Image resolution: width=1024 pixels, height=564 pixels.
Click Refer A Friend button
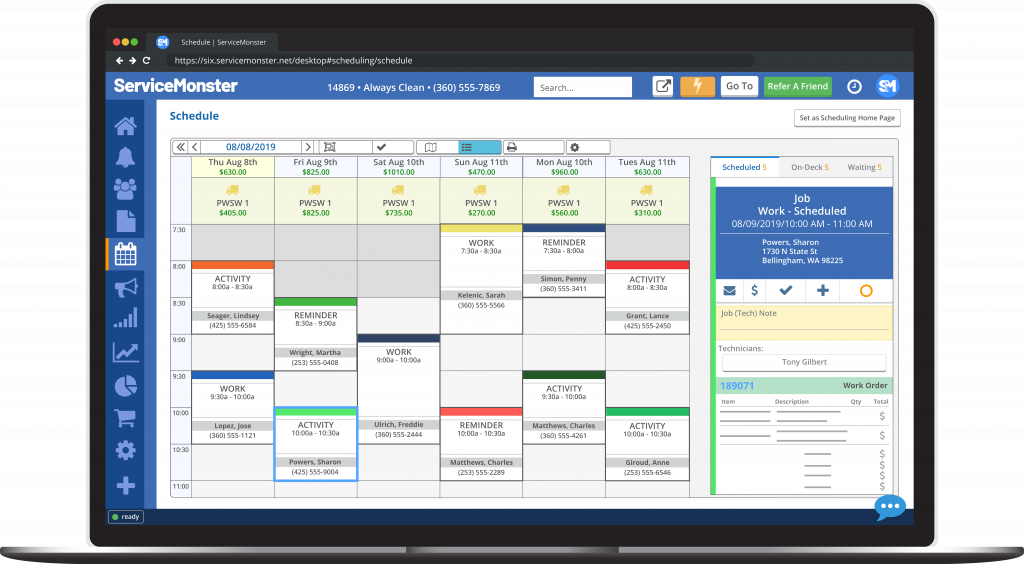pyautogui.click(x=797, y=86)
